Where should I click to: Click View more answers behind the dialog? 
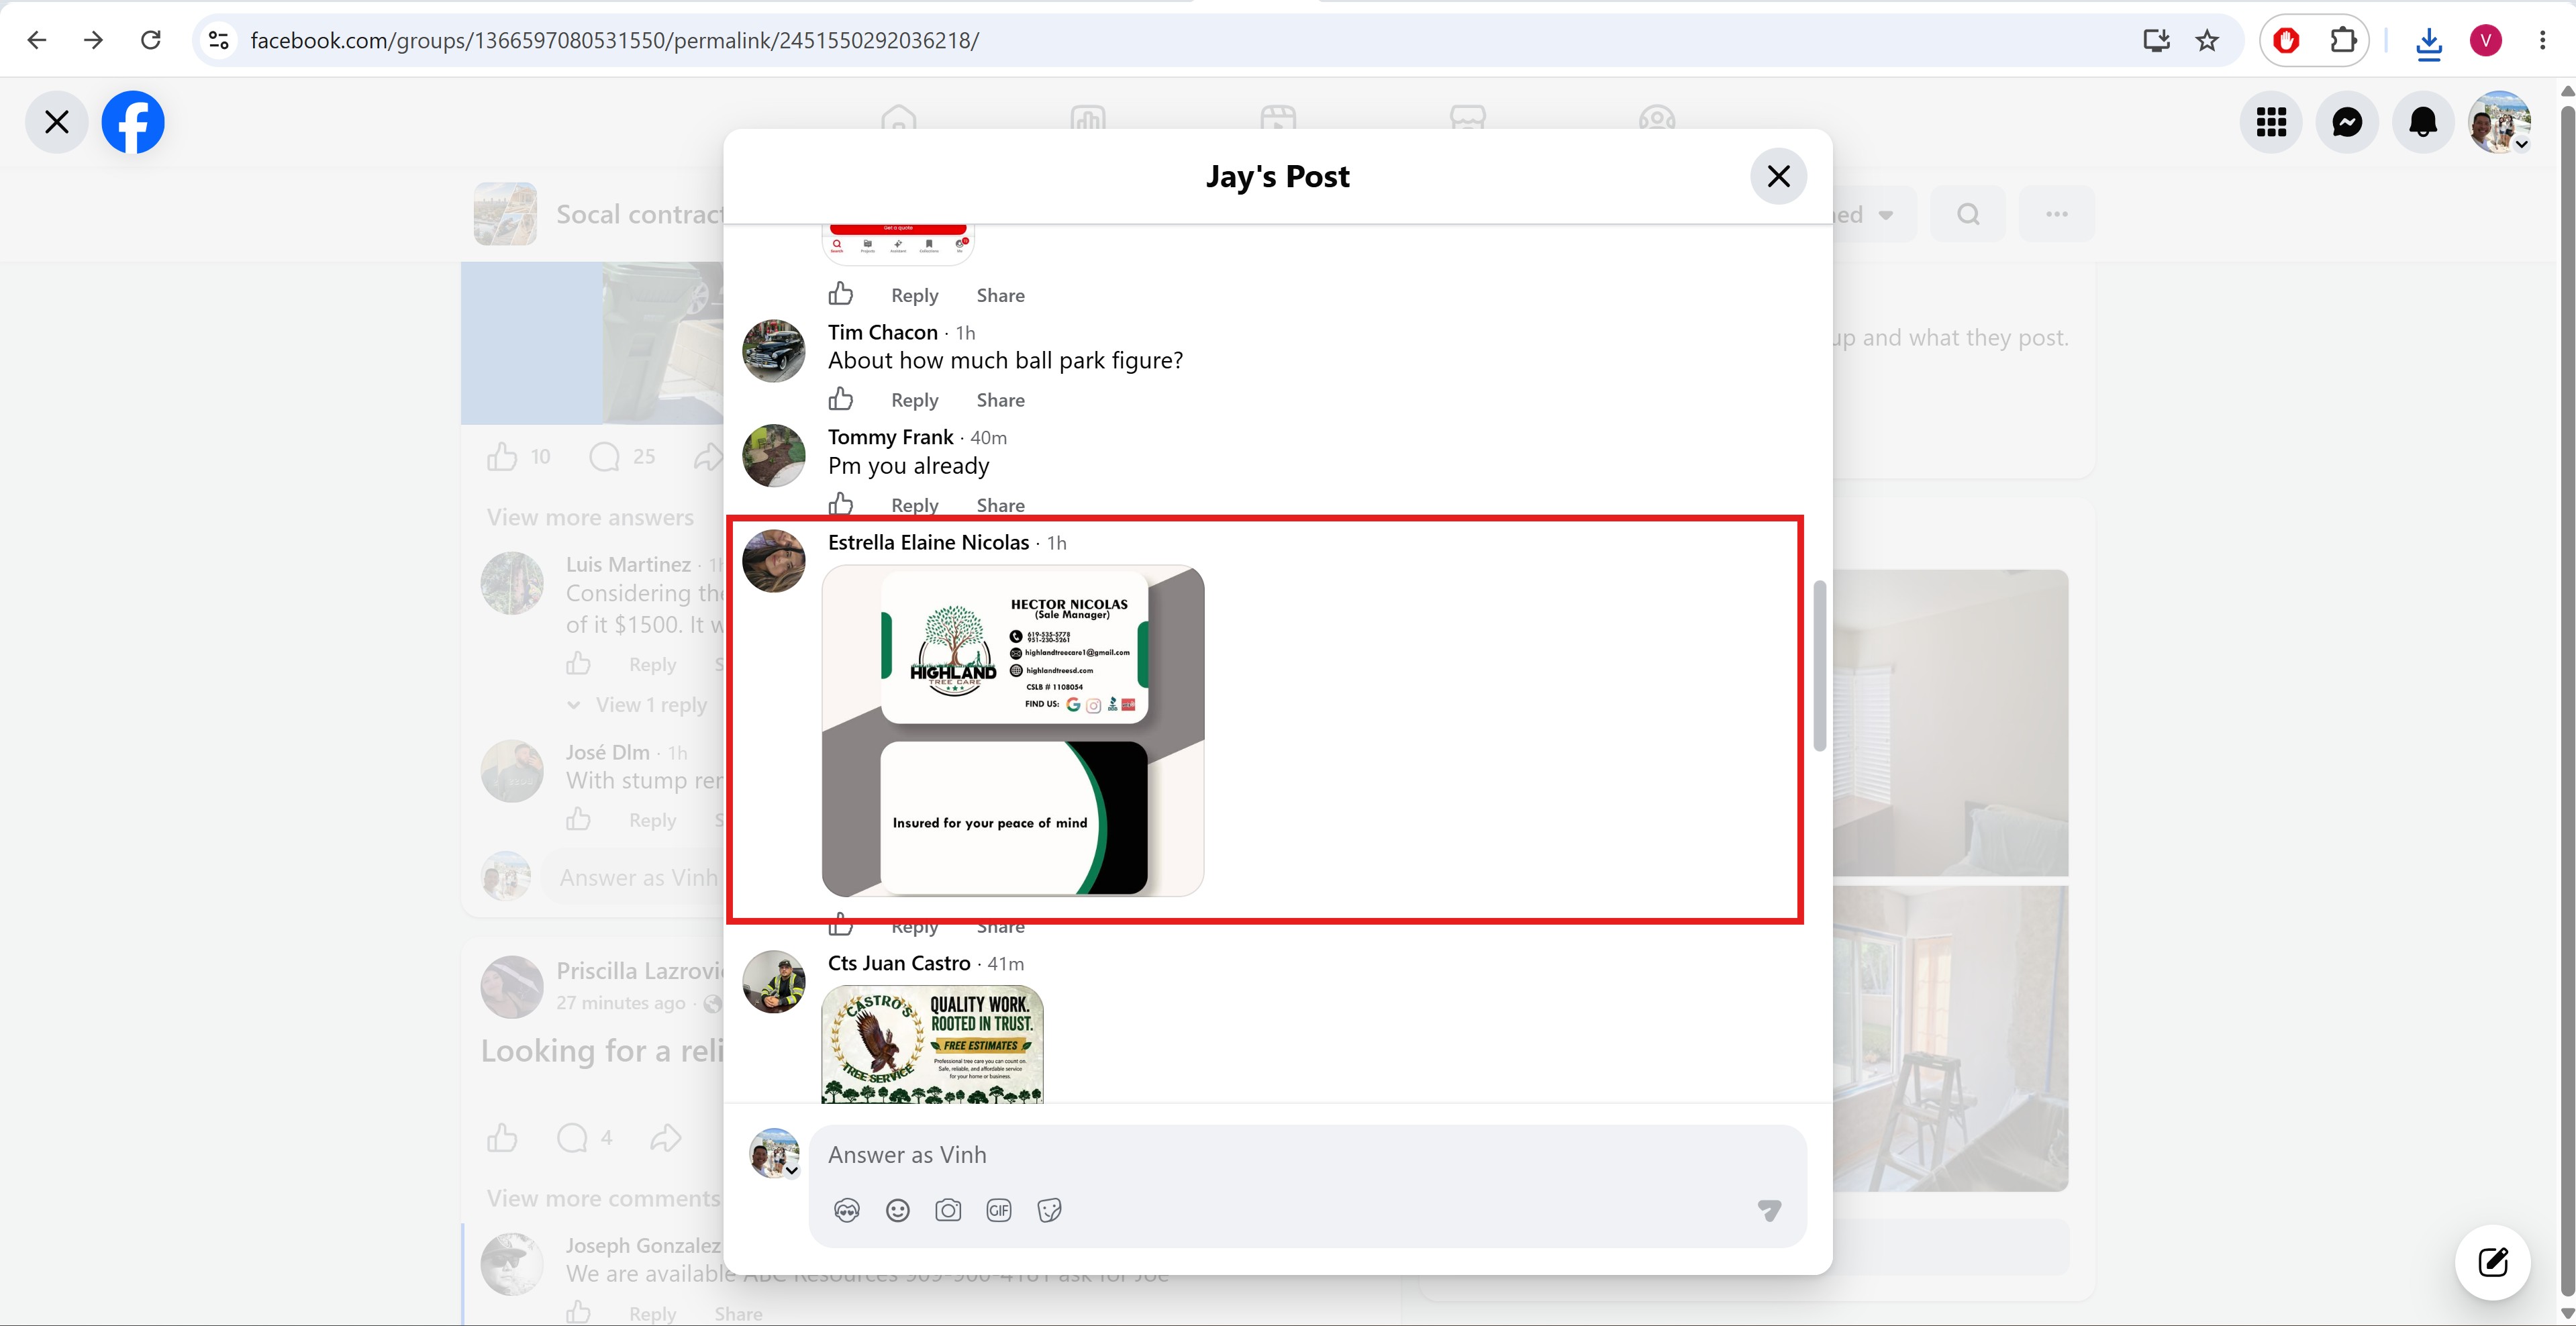[x=590, y=517]
